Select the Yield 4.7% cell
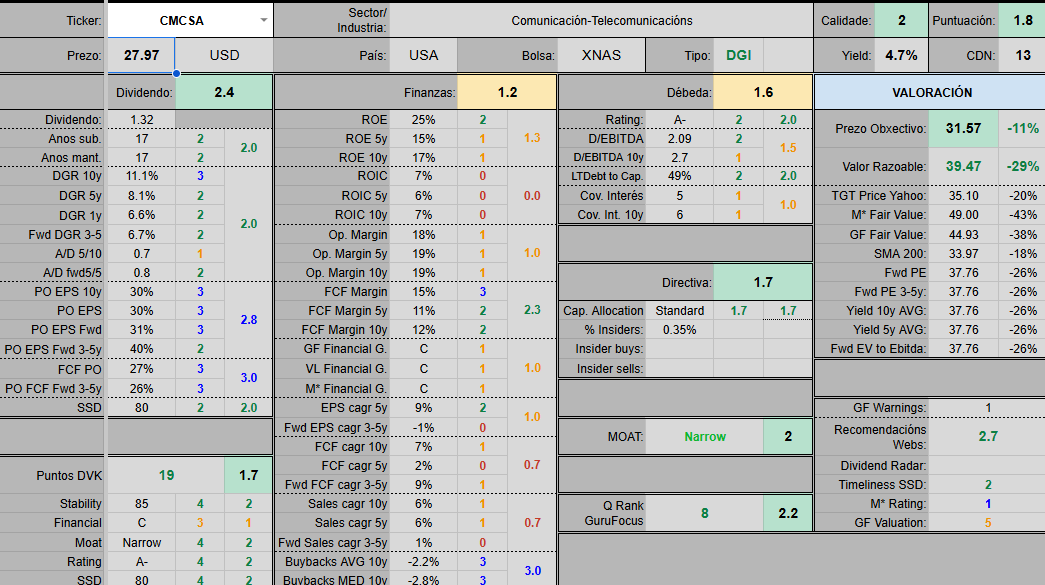 click(901, 55)
